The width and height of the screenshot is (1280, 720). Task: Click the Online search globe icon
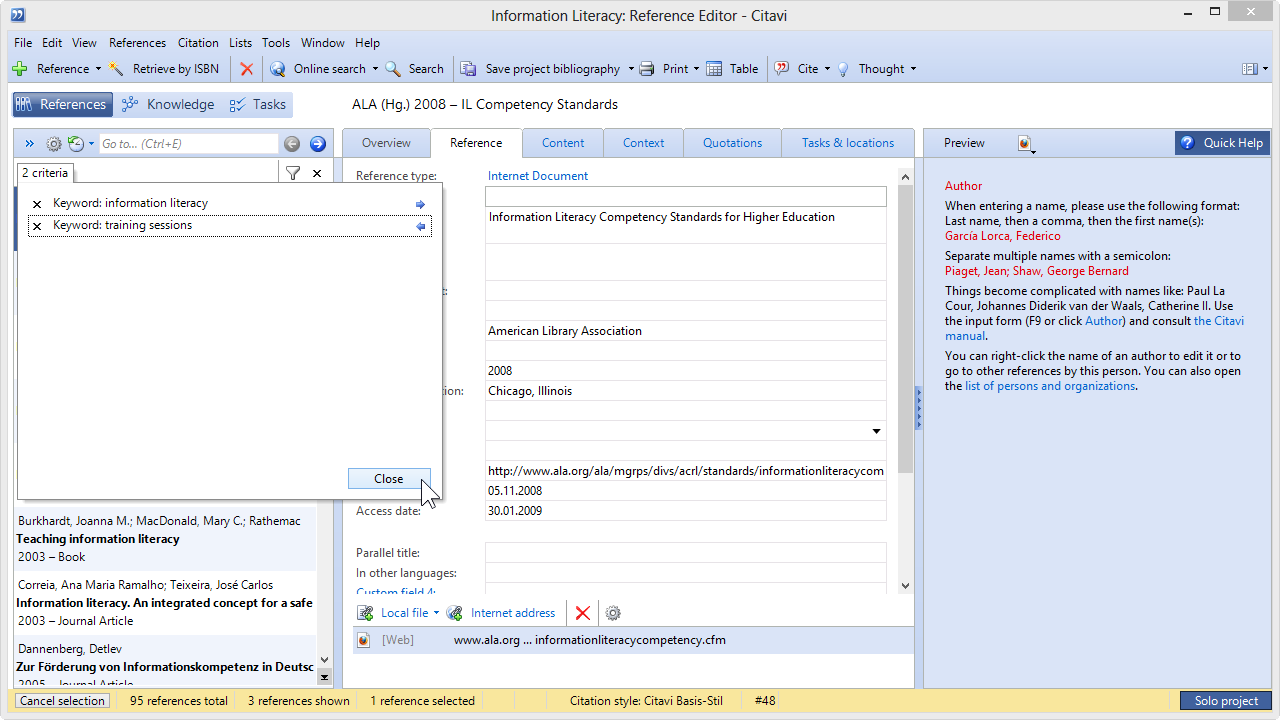coord(277,69)
